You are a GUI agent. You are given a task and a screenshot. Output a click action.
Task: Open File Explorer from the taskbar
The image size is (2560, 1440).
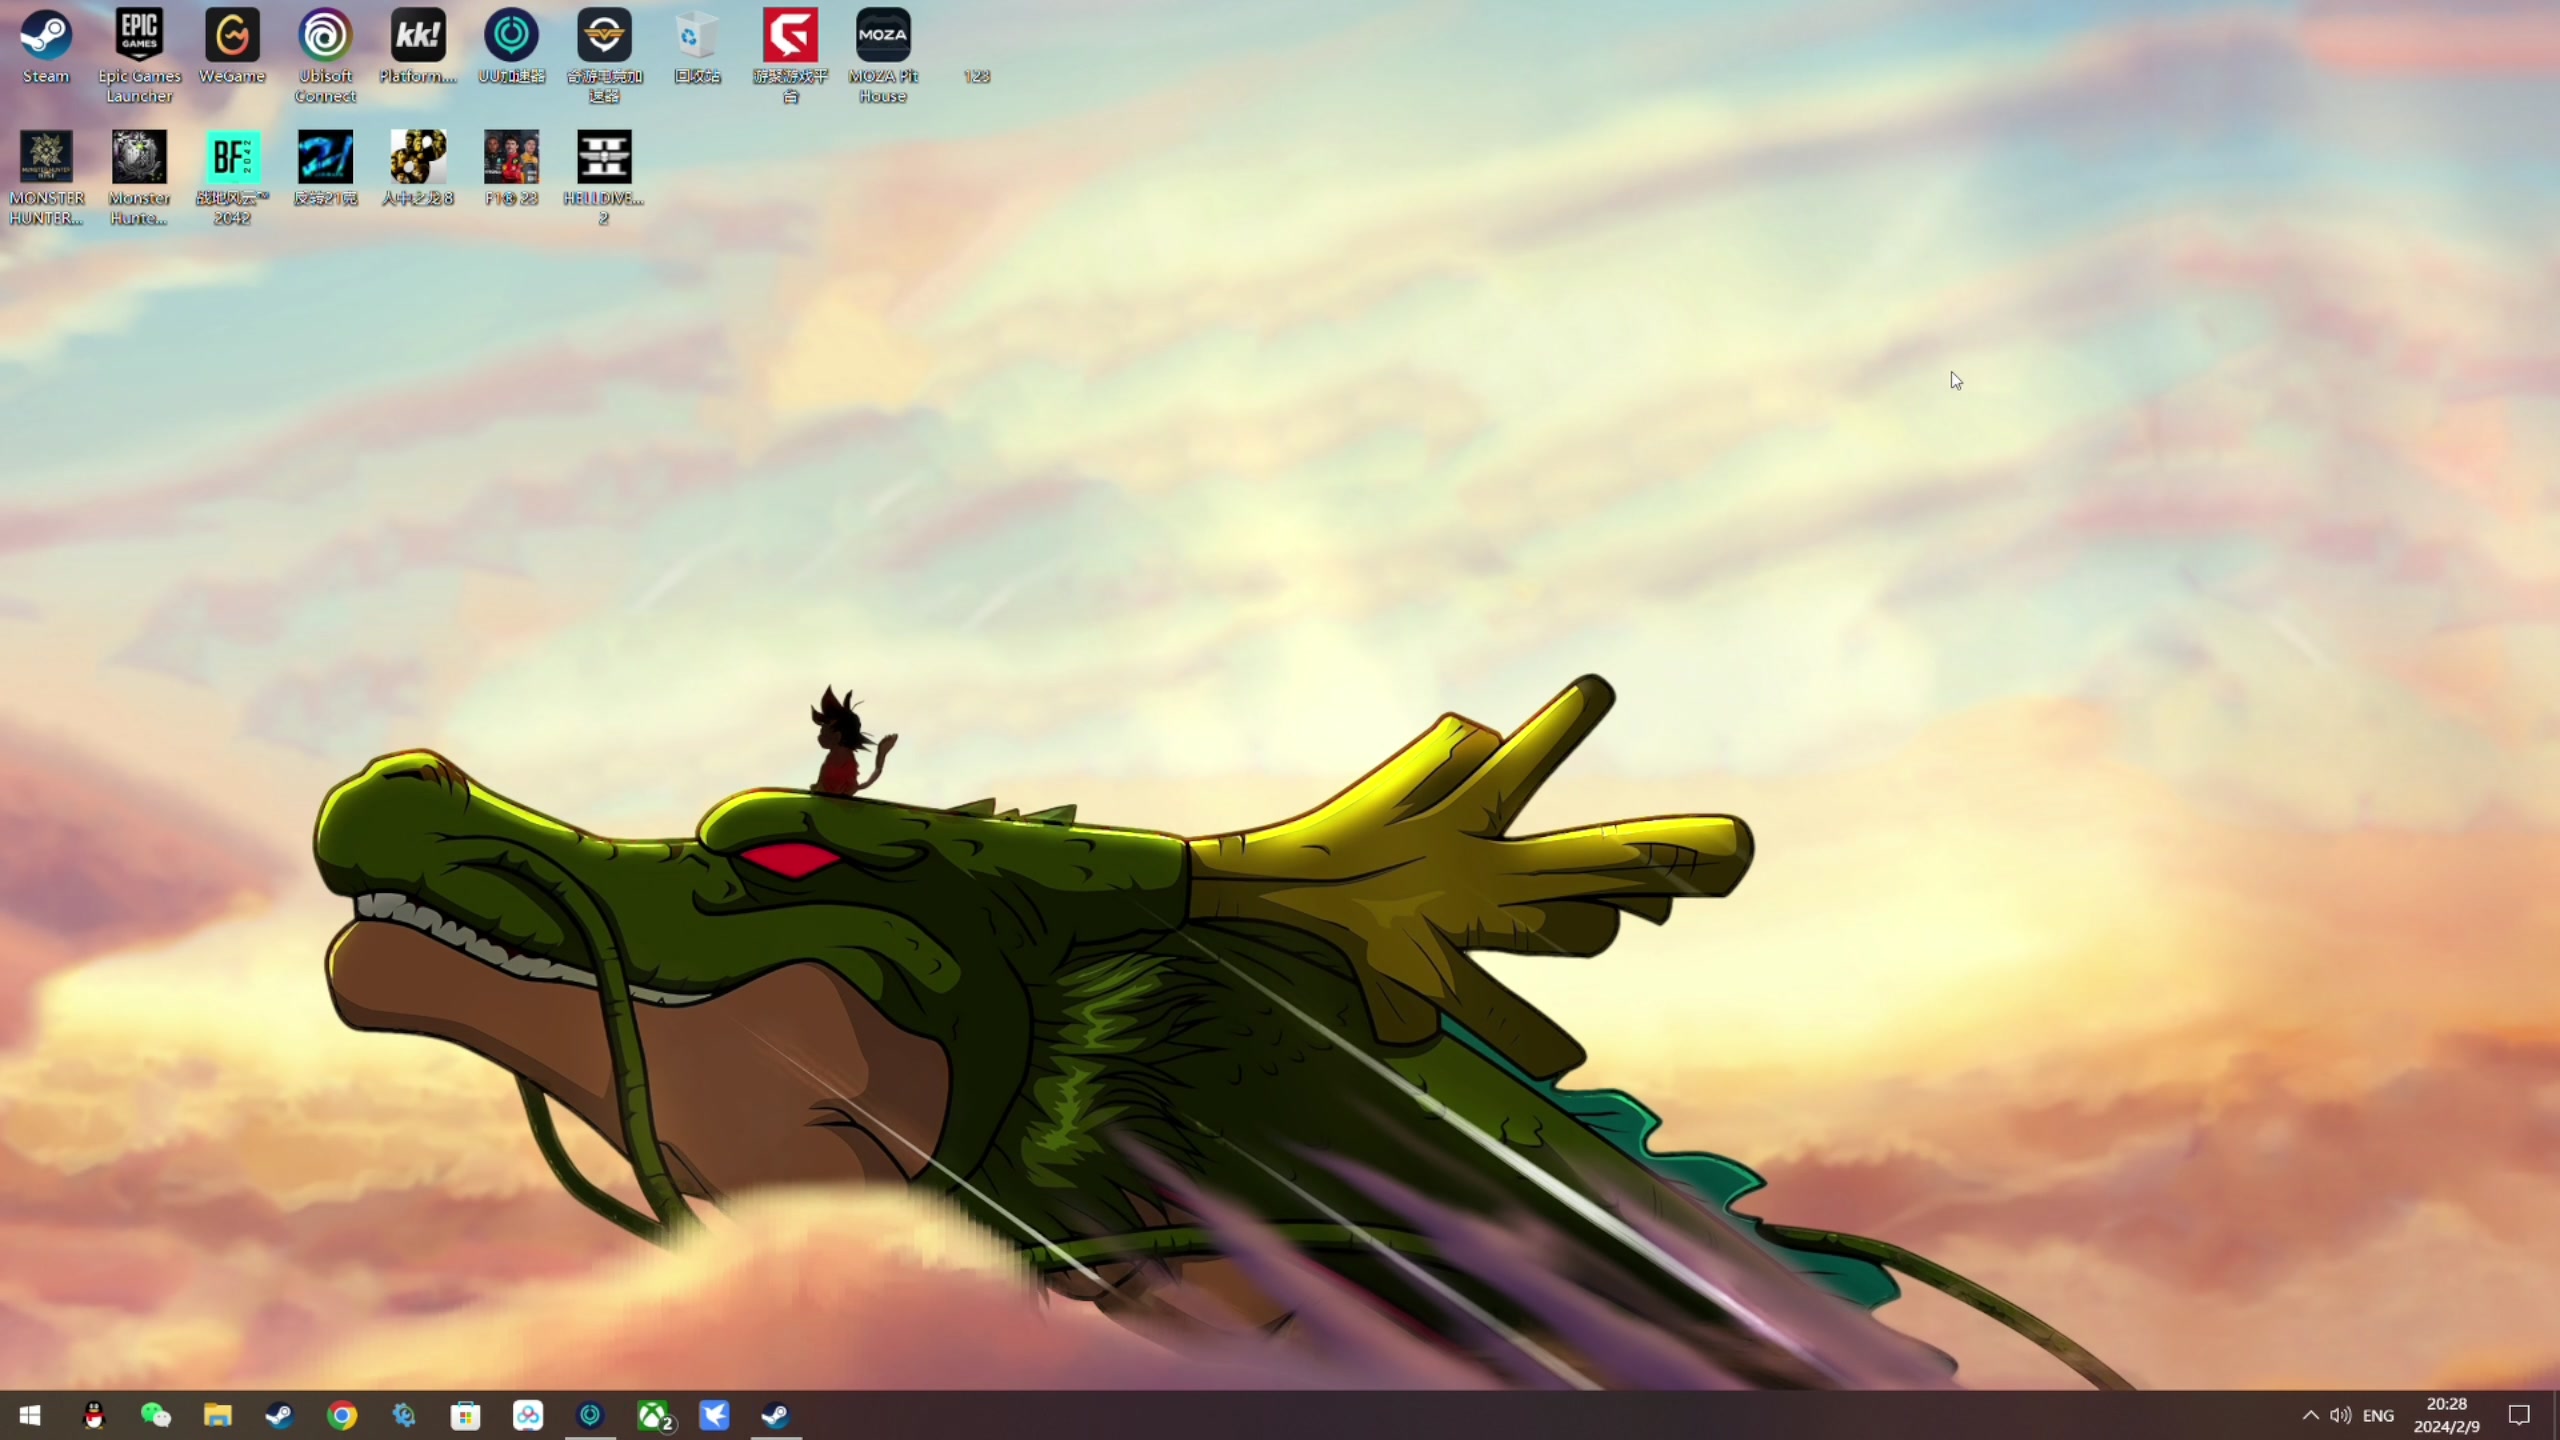pos(218,1415)
